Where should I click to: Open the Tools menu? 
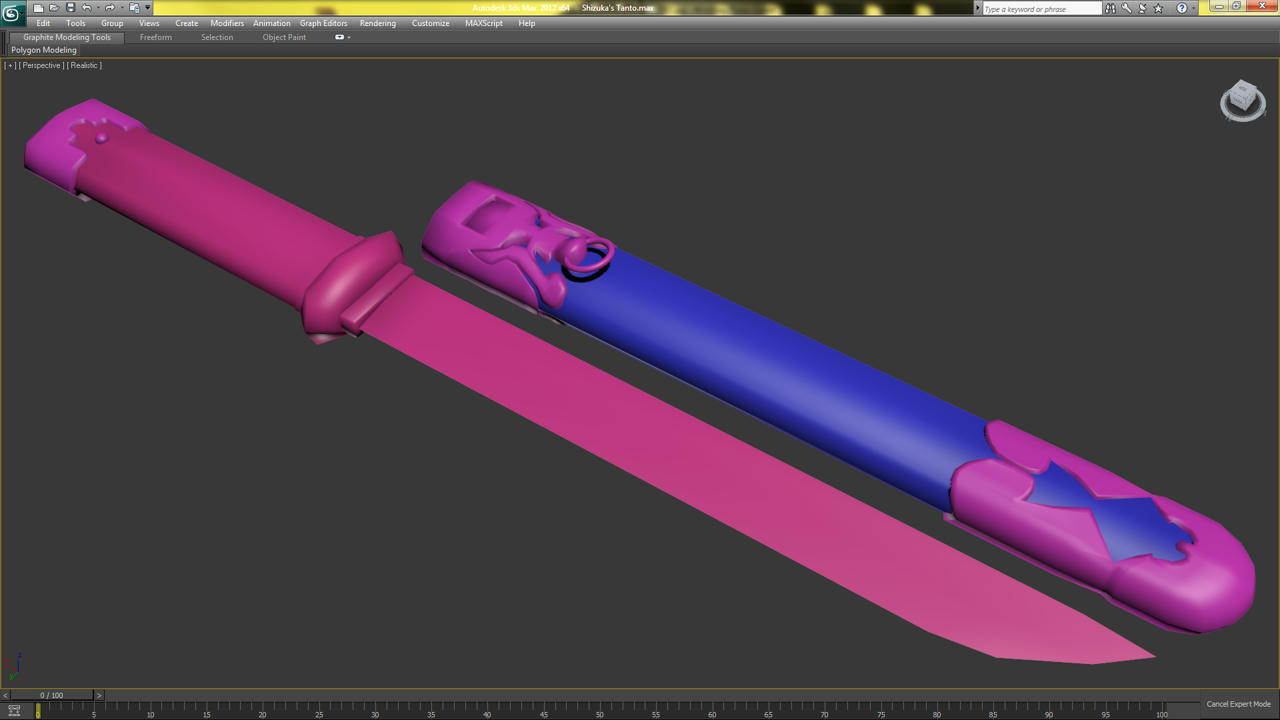[x=76, y=23]
